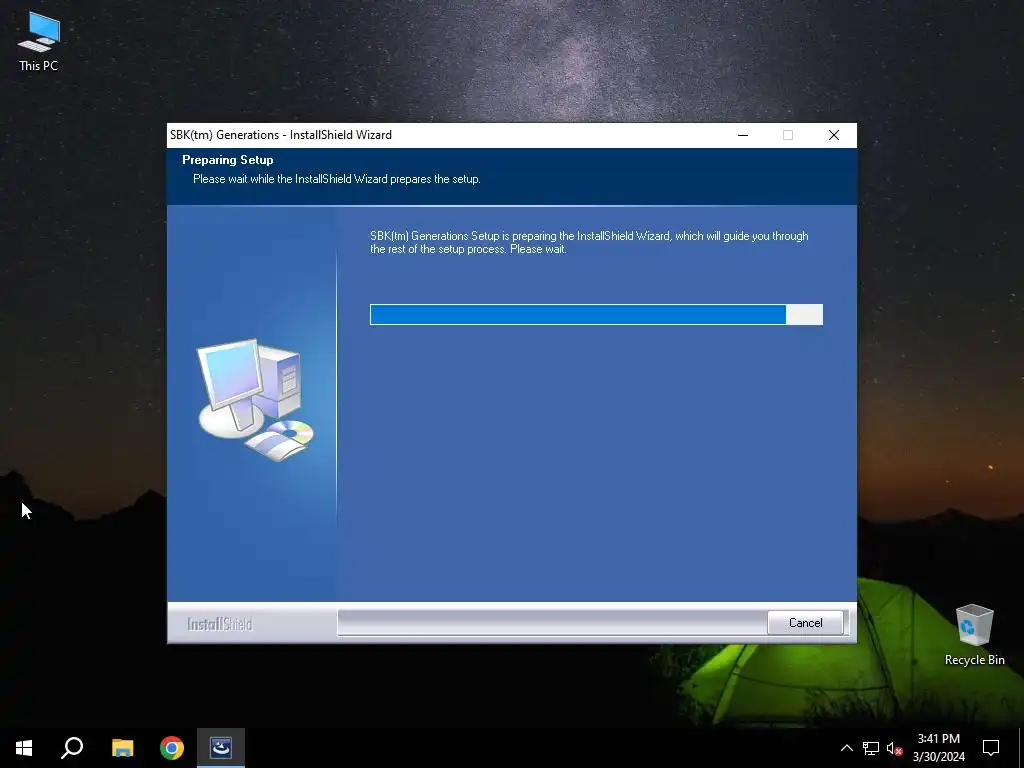Screen dimensions: 1024x768
Task: Expand hidden system tray icons chevron
Action: (846, 748)
